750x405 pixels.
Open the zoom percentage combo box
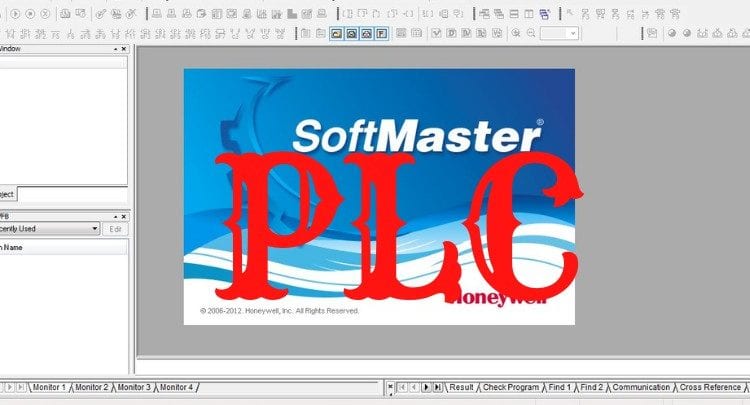[x=559, y=33]
